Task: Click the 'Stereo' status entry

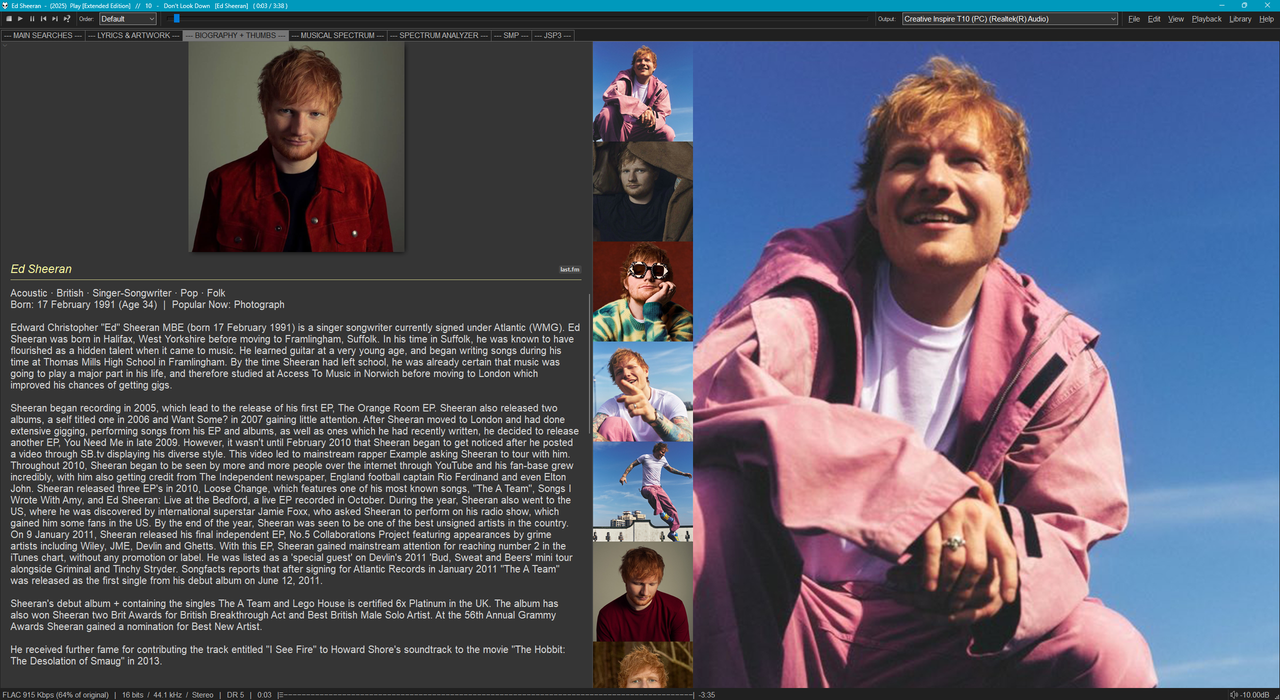Action: point(203,694)
